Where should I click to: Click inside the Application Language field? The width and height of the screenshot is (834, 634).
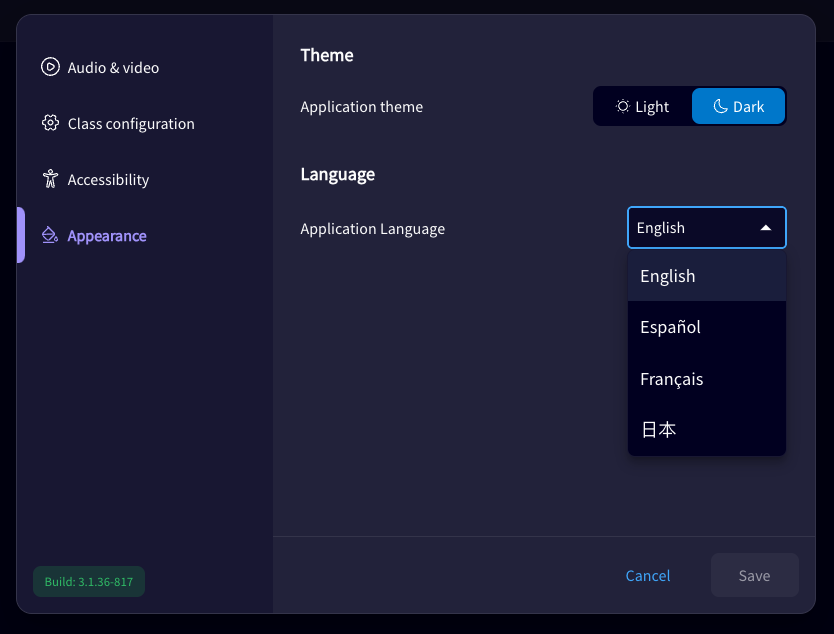click(690, 227)
